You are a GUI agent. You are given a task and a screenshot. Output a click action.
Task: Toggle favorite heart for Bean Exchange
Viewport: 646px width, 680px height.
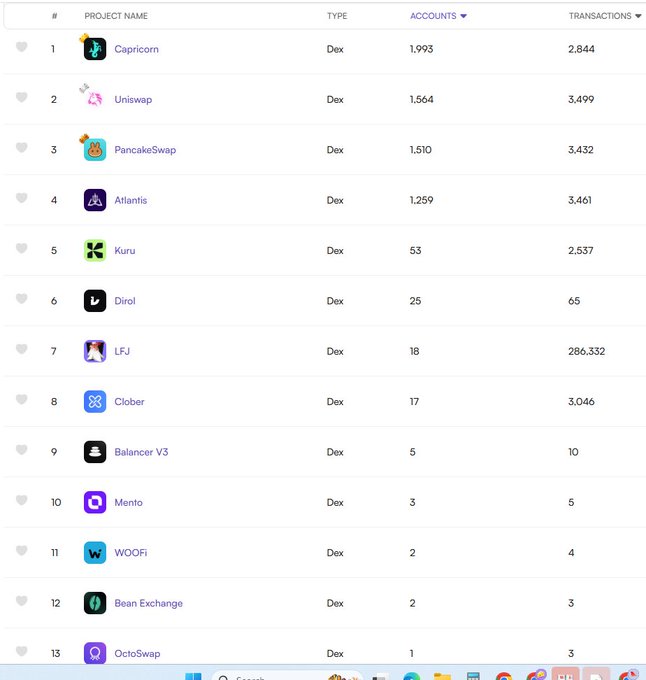click(x=22, y=600)
